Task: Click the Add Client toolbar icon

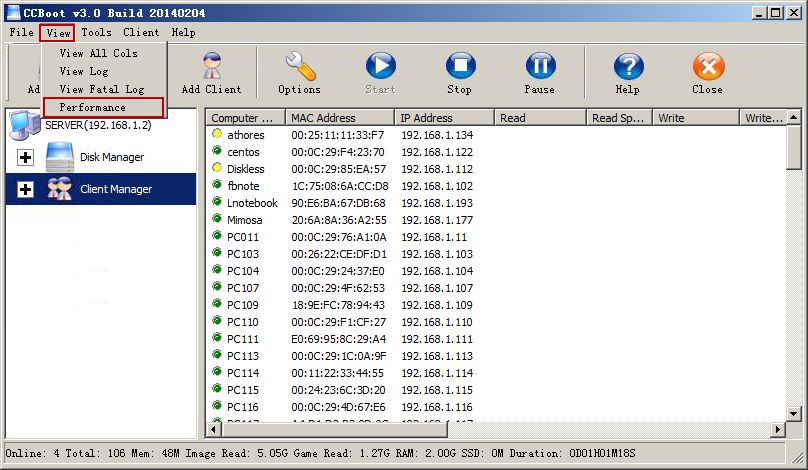Action: point(212,65)
